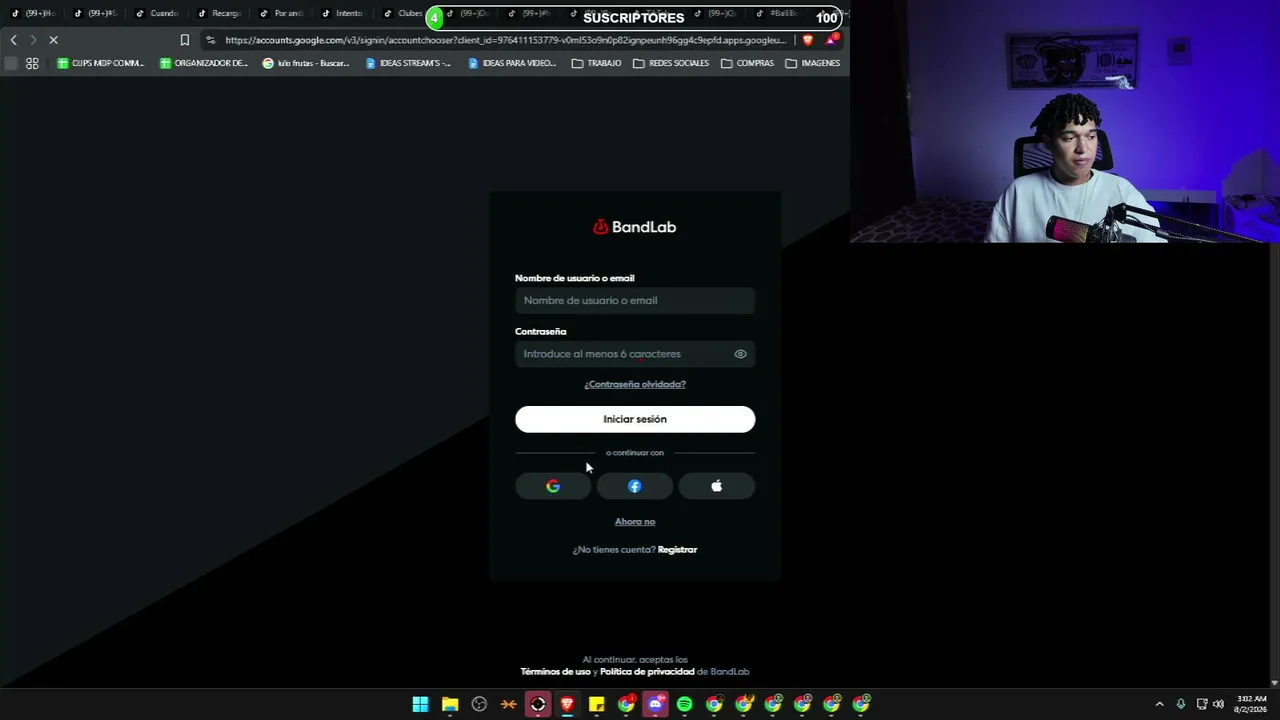
Task: Open volume control in the system tray
Action: point(1219,704)
